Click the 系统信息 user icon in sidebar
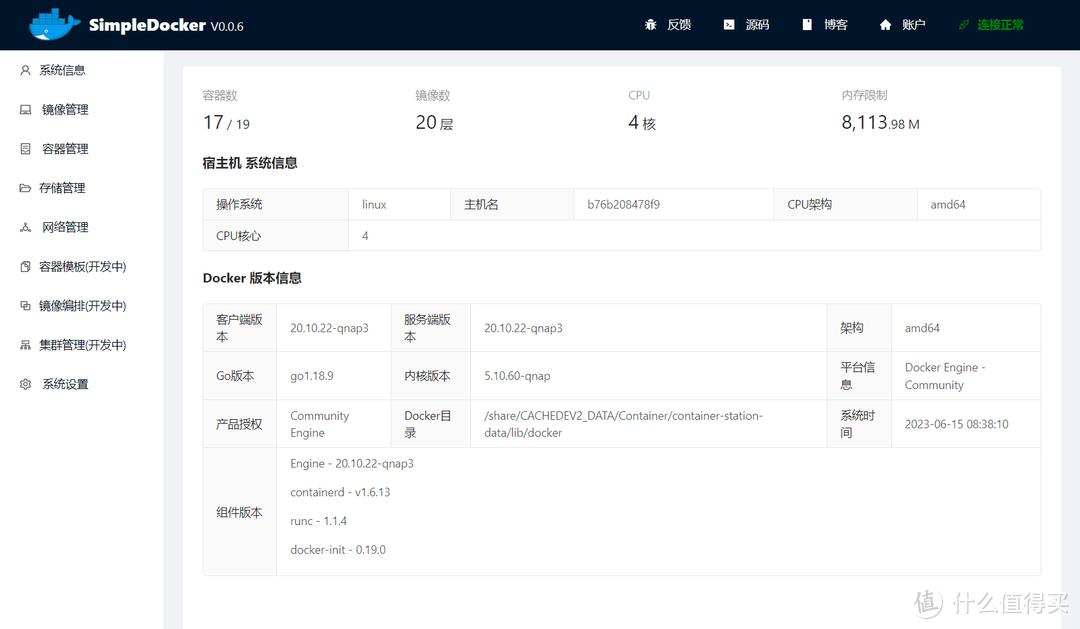The width and height of the screenshot is (1080, 629). (x=25, y=70)
